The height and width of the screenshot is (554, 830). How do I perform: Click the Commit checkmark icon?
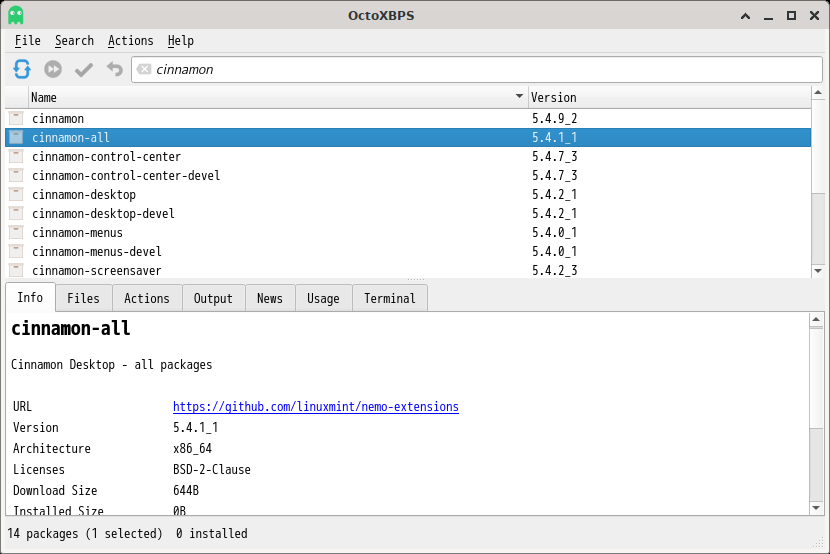tap(84, 69)
